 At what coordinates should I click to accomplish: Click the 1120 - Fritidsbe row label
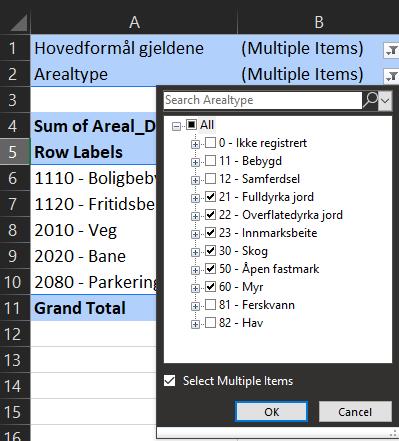[93, 204]
